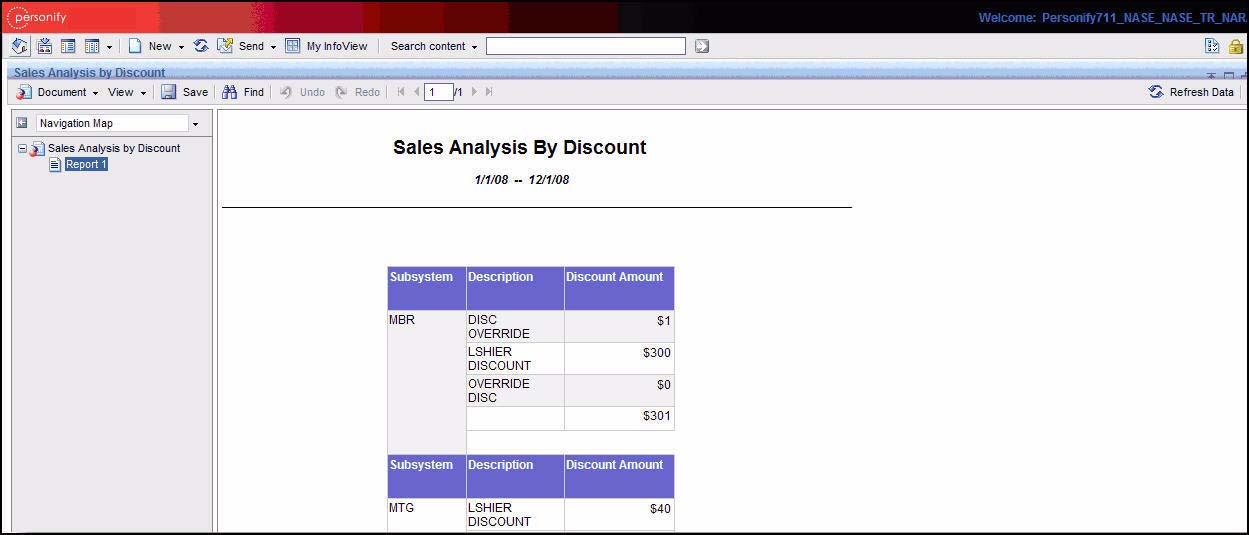This screenshot has width=1249, height=535.
Task: Open the Document menu
Action: click(61, 92)
